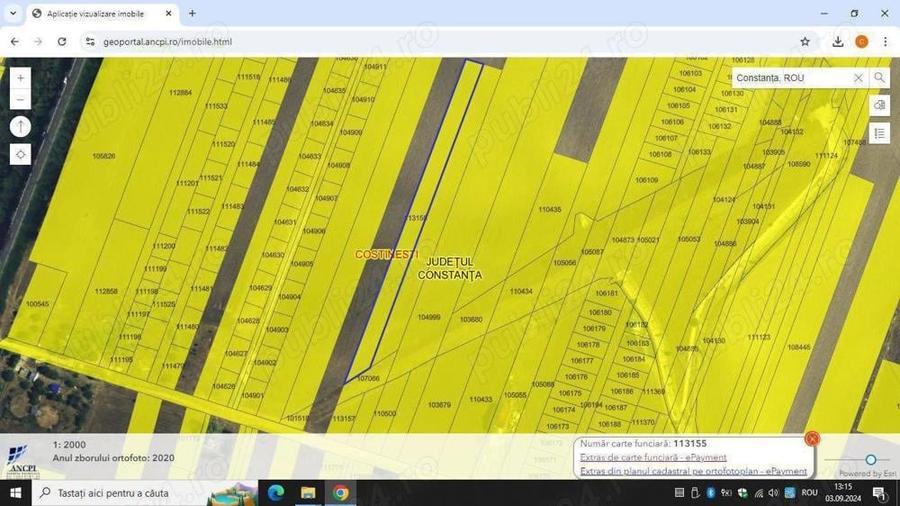
Task: Reload the geoportal page
Action: coord(62,41)
